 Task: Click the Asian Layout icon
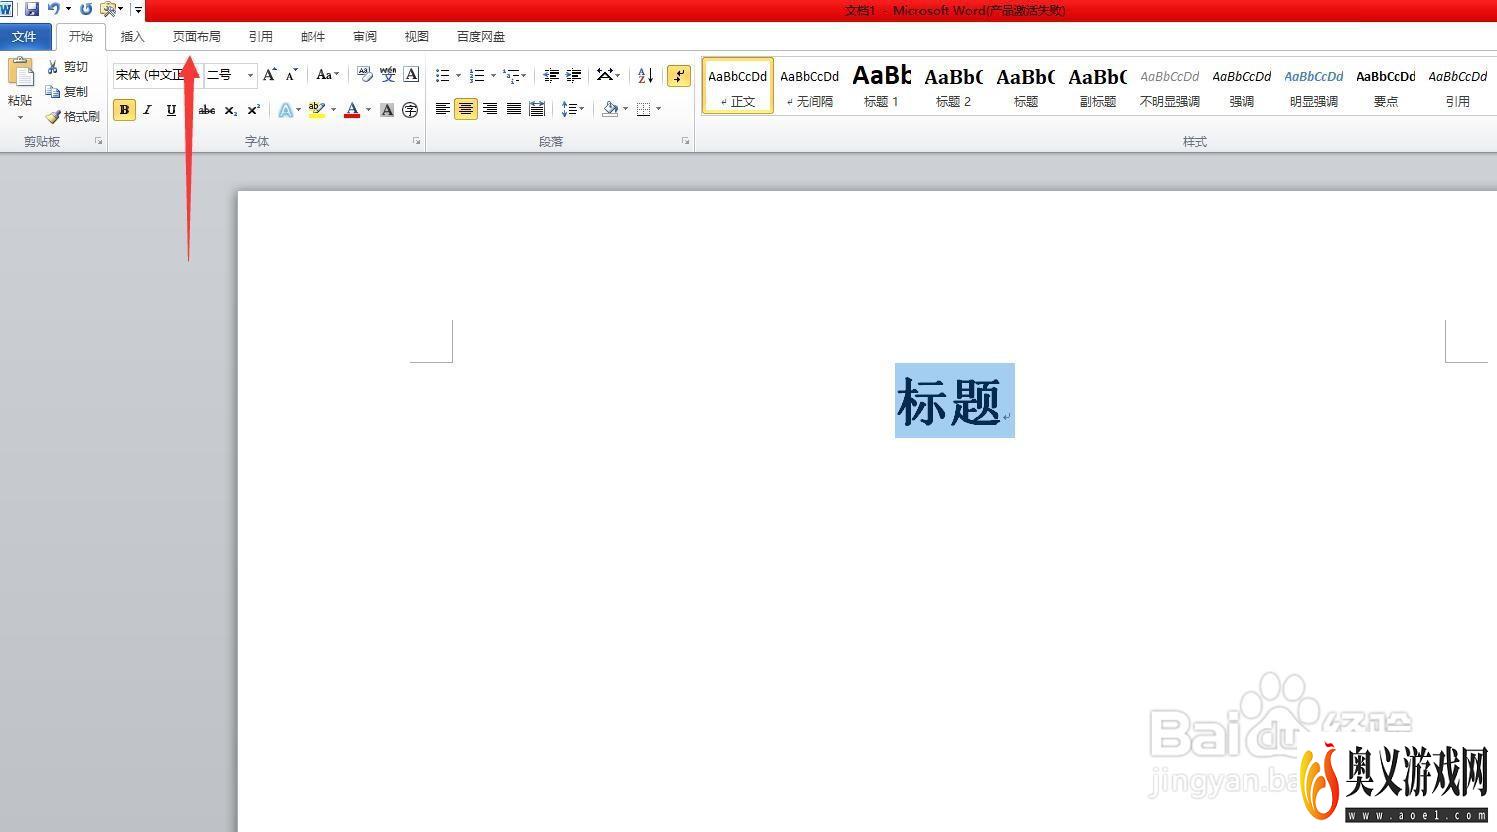pos(604,75)
